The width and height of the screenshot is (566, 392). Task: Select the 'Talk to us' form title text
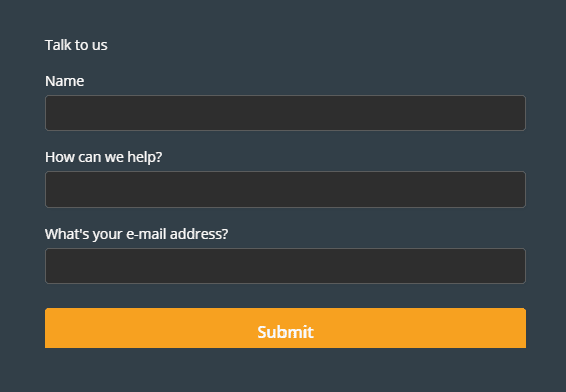(76, 45)
